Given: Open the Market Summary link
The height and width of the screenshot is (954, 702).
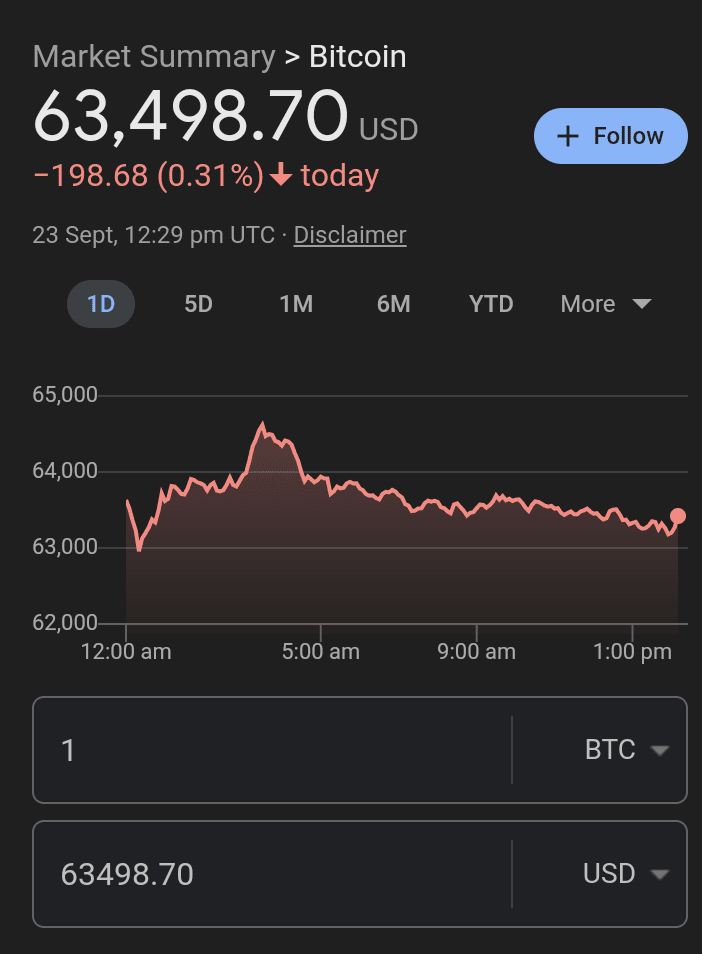Looking at the screenshot, I should 154,57.
